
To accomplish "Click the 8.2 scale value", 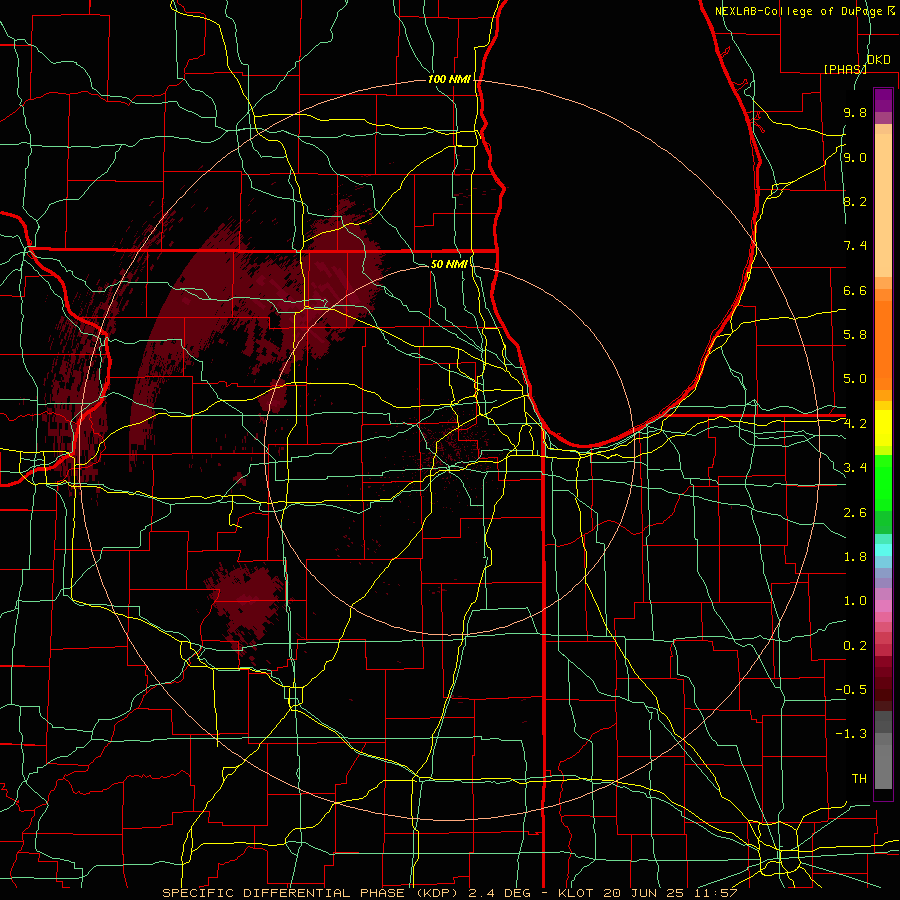I will pos(855,201).
